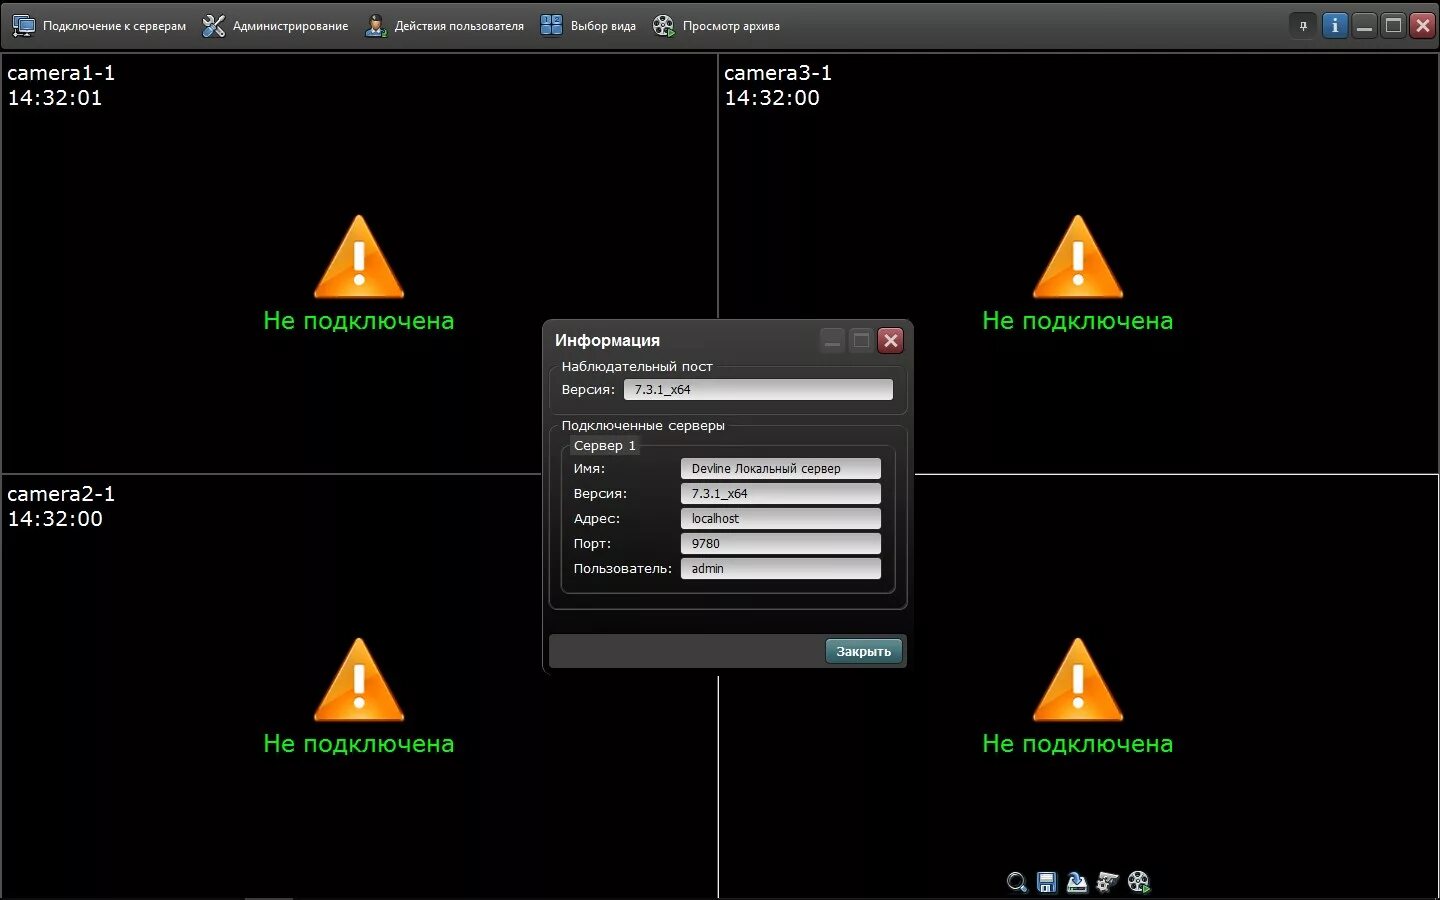The image size is (1440, 900).
Task: Close the Информация dialog with the red X
Action: click(x=890, y=341)
